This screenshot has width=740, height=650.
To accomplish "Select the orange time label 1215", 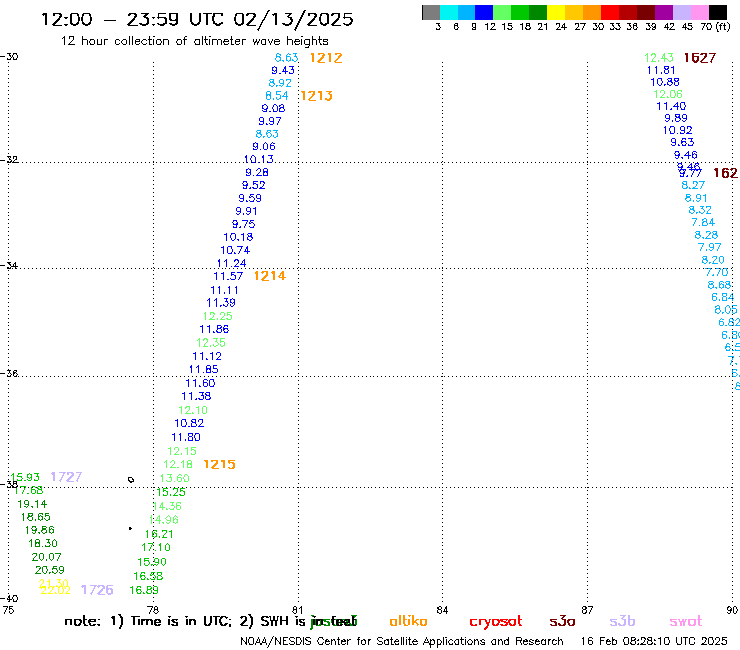I will tap(219, 464).
